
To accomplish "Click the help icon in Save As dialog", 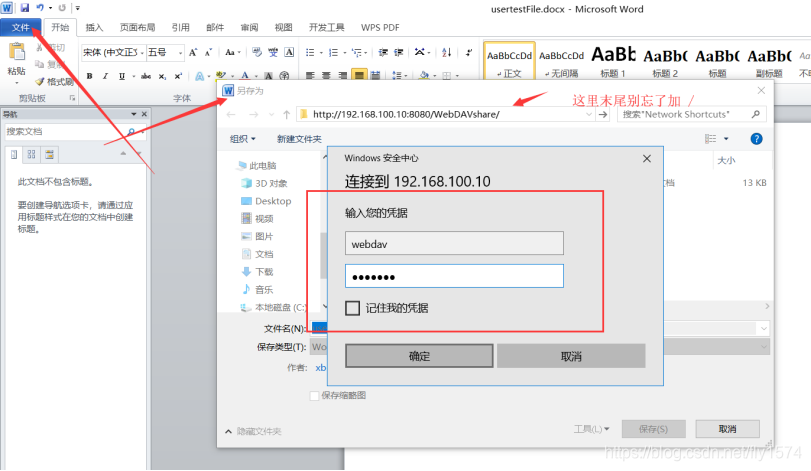I will coord(756,139).
